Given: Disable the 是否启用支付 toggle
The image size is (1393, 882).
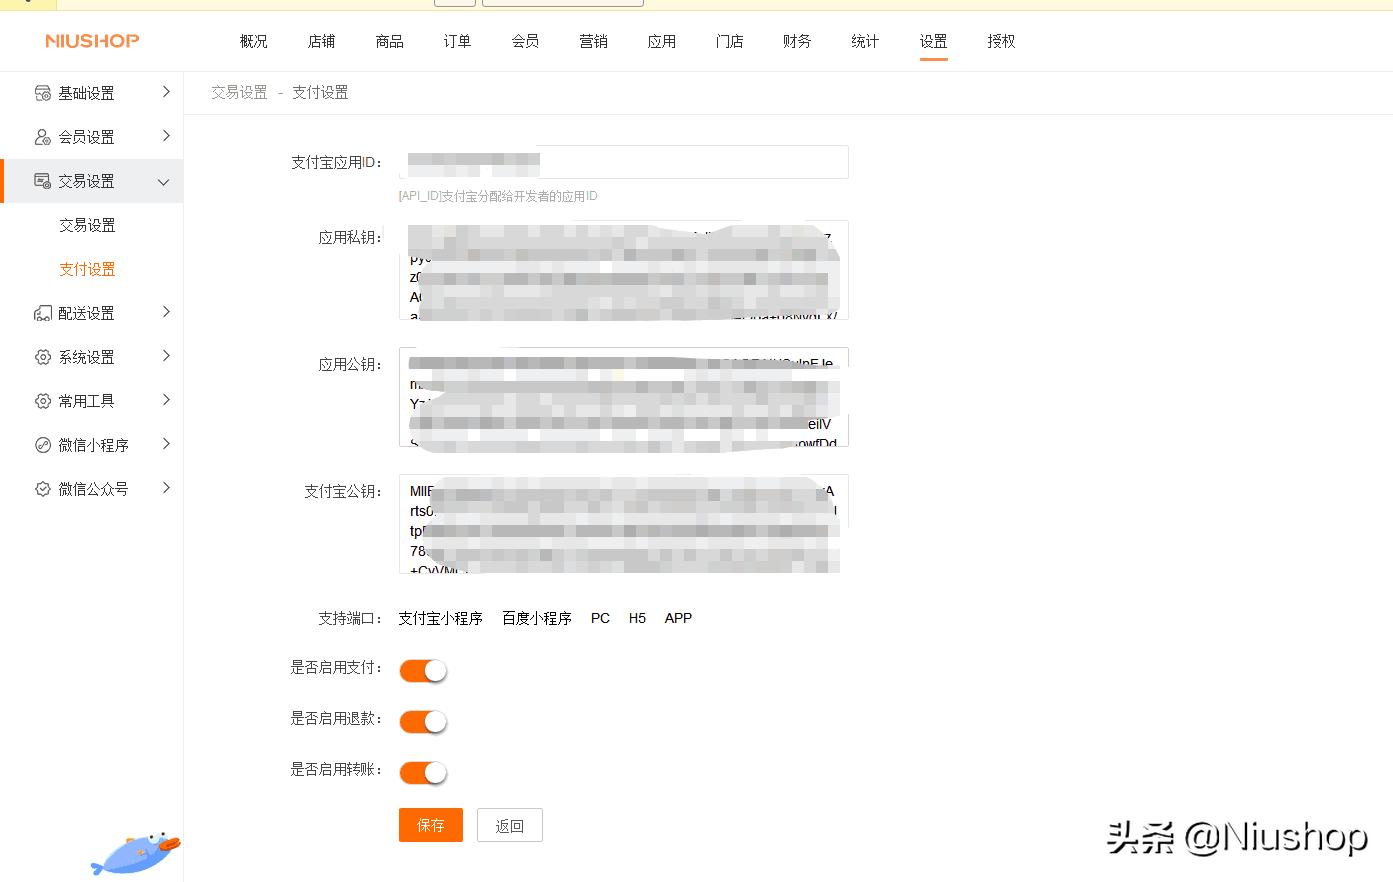Looking at the screenshot, I should coord(422,670).
